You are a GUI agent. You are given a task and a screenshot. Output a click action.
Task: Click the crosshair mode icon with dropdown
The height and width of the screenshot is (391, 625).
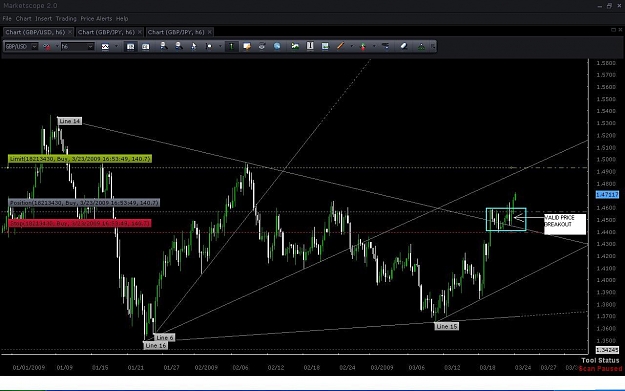[x=209, y=47]
